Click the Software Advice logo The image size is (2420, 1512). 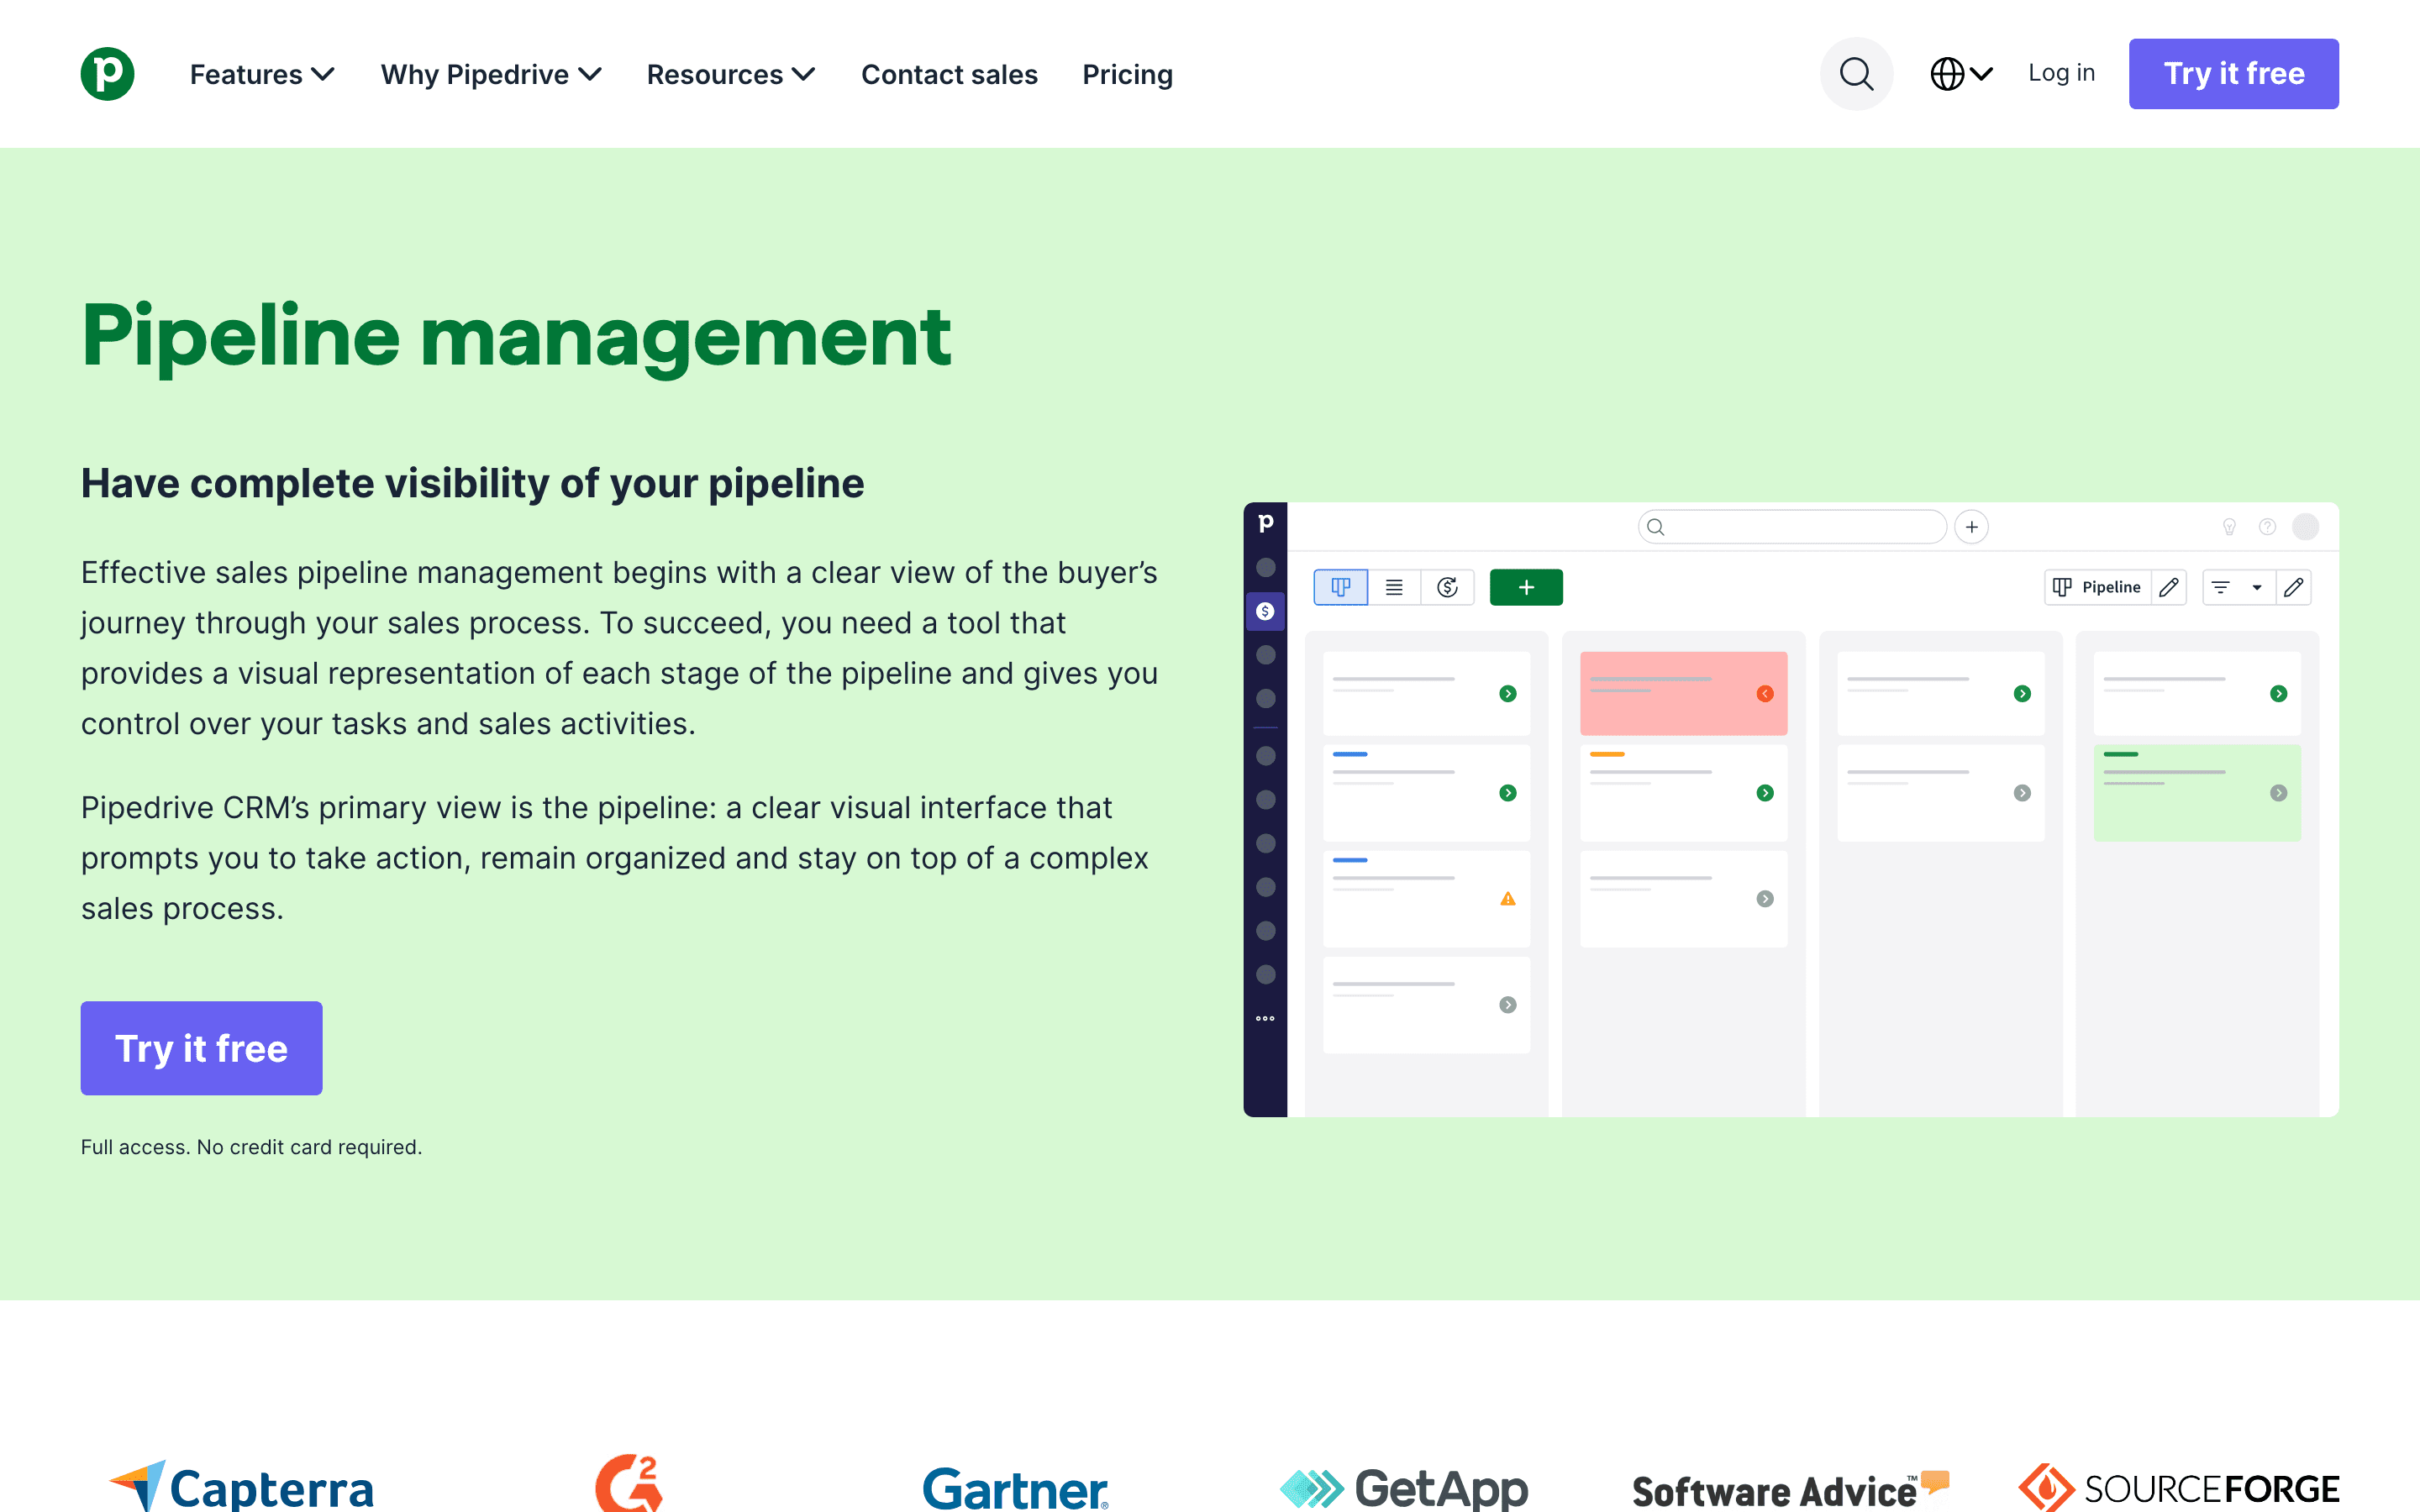[1790, 1490]
